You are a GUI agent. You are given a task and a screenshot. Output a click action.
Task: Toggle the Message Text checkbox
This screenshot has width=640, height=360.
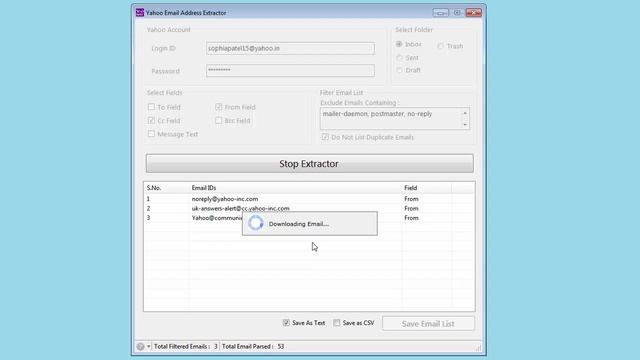(x=151, y=134)
